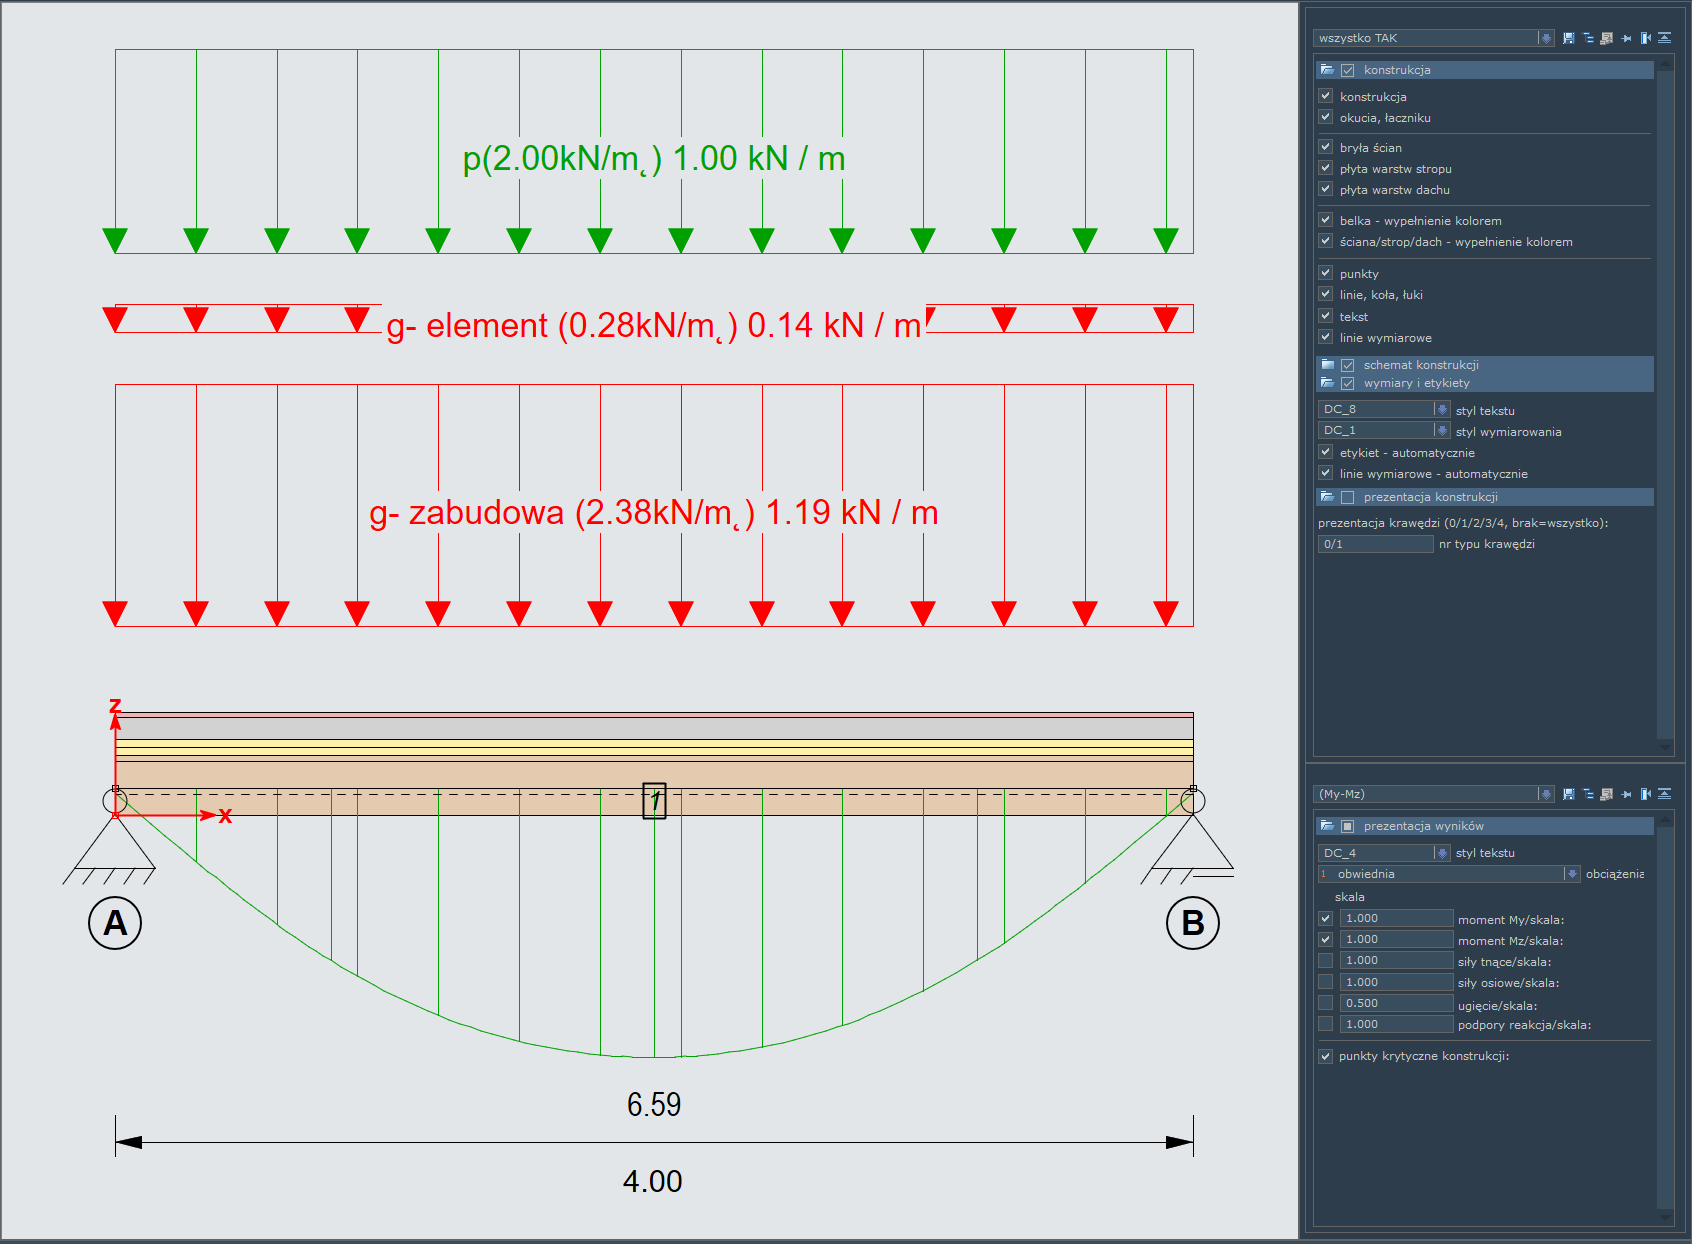The width and height of the screenshot is (1692, 1244).
Task: Click the dock-side icon in results panel toolbar
Action: [1646, 794]
